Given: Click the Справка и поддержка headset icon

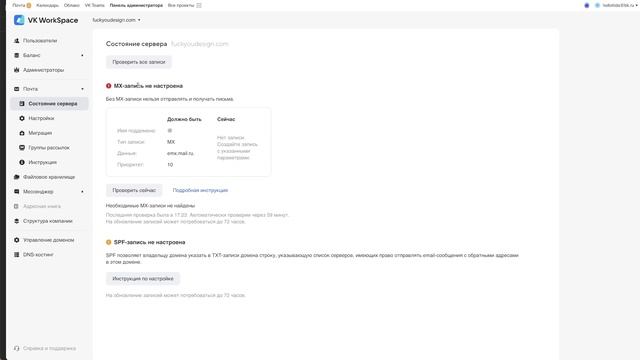Looking at the screenshot, I should pos(16,348).
